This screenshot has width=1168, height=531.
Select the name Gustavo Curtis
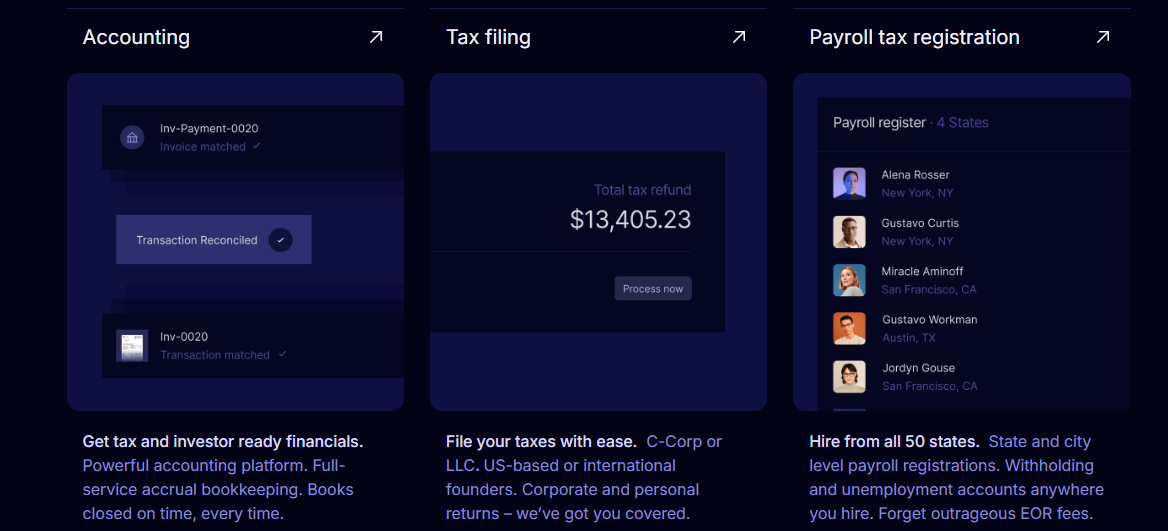(x=920, y=223)
